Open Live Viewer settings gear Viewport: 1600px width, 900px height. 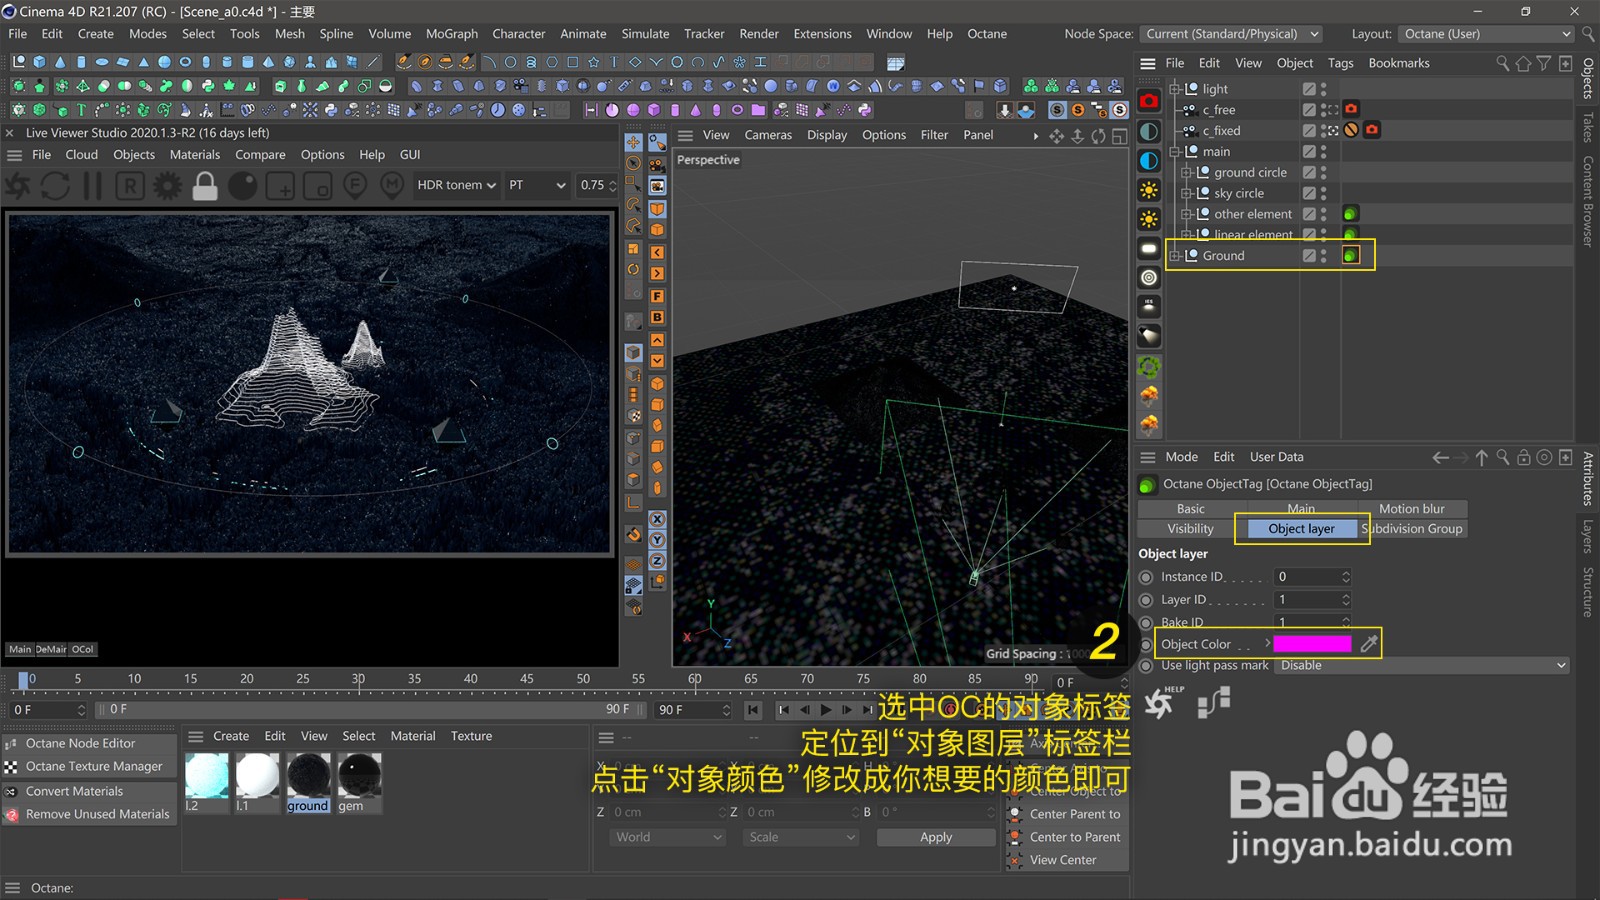click(x=167, y=185)
